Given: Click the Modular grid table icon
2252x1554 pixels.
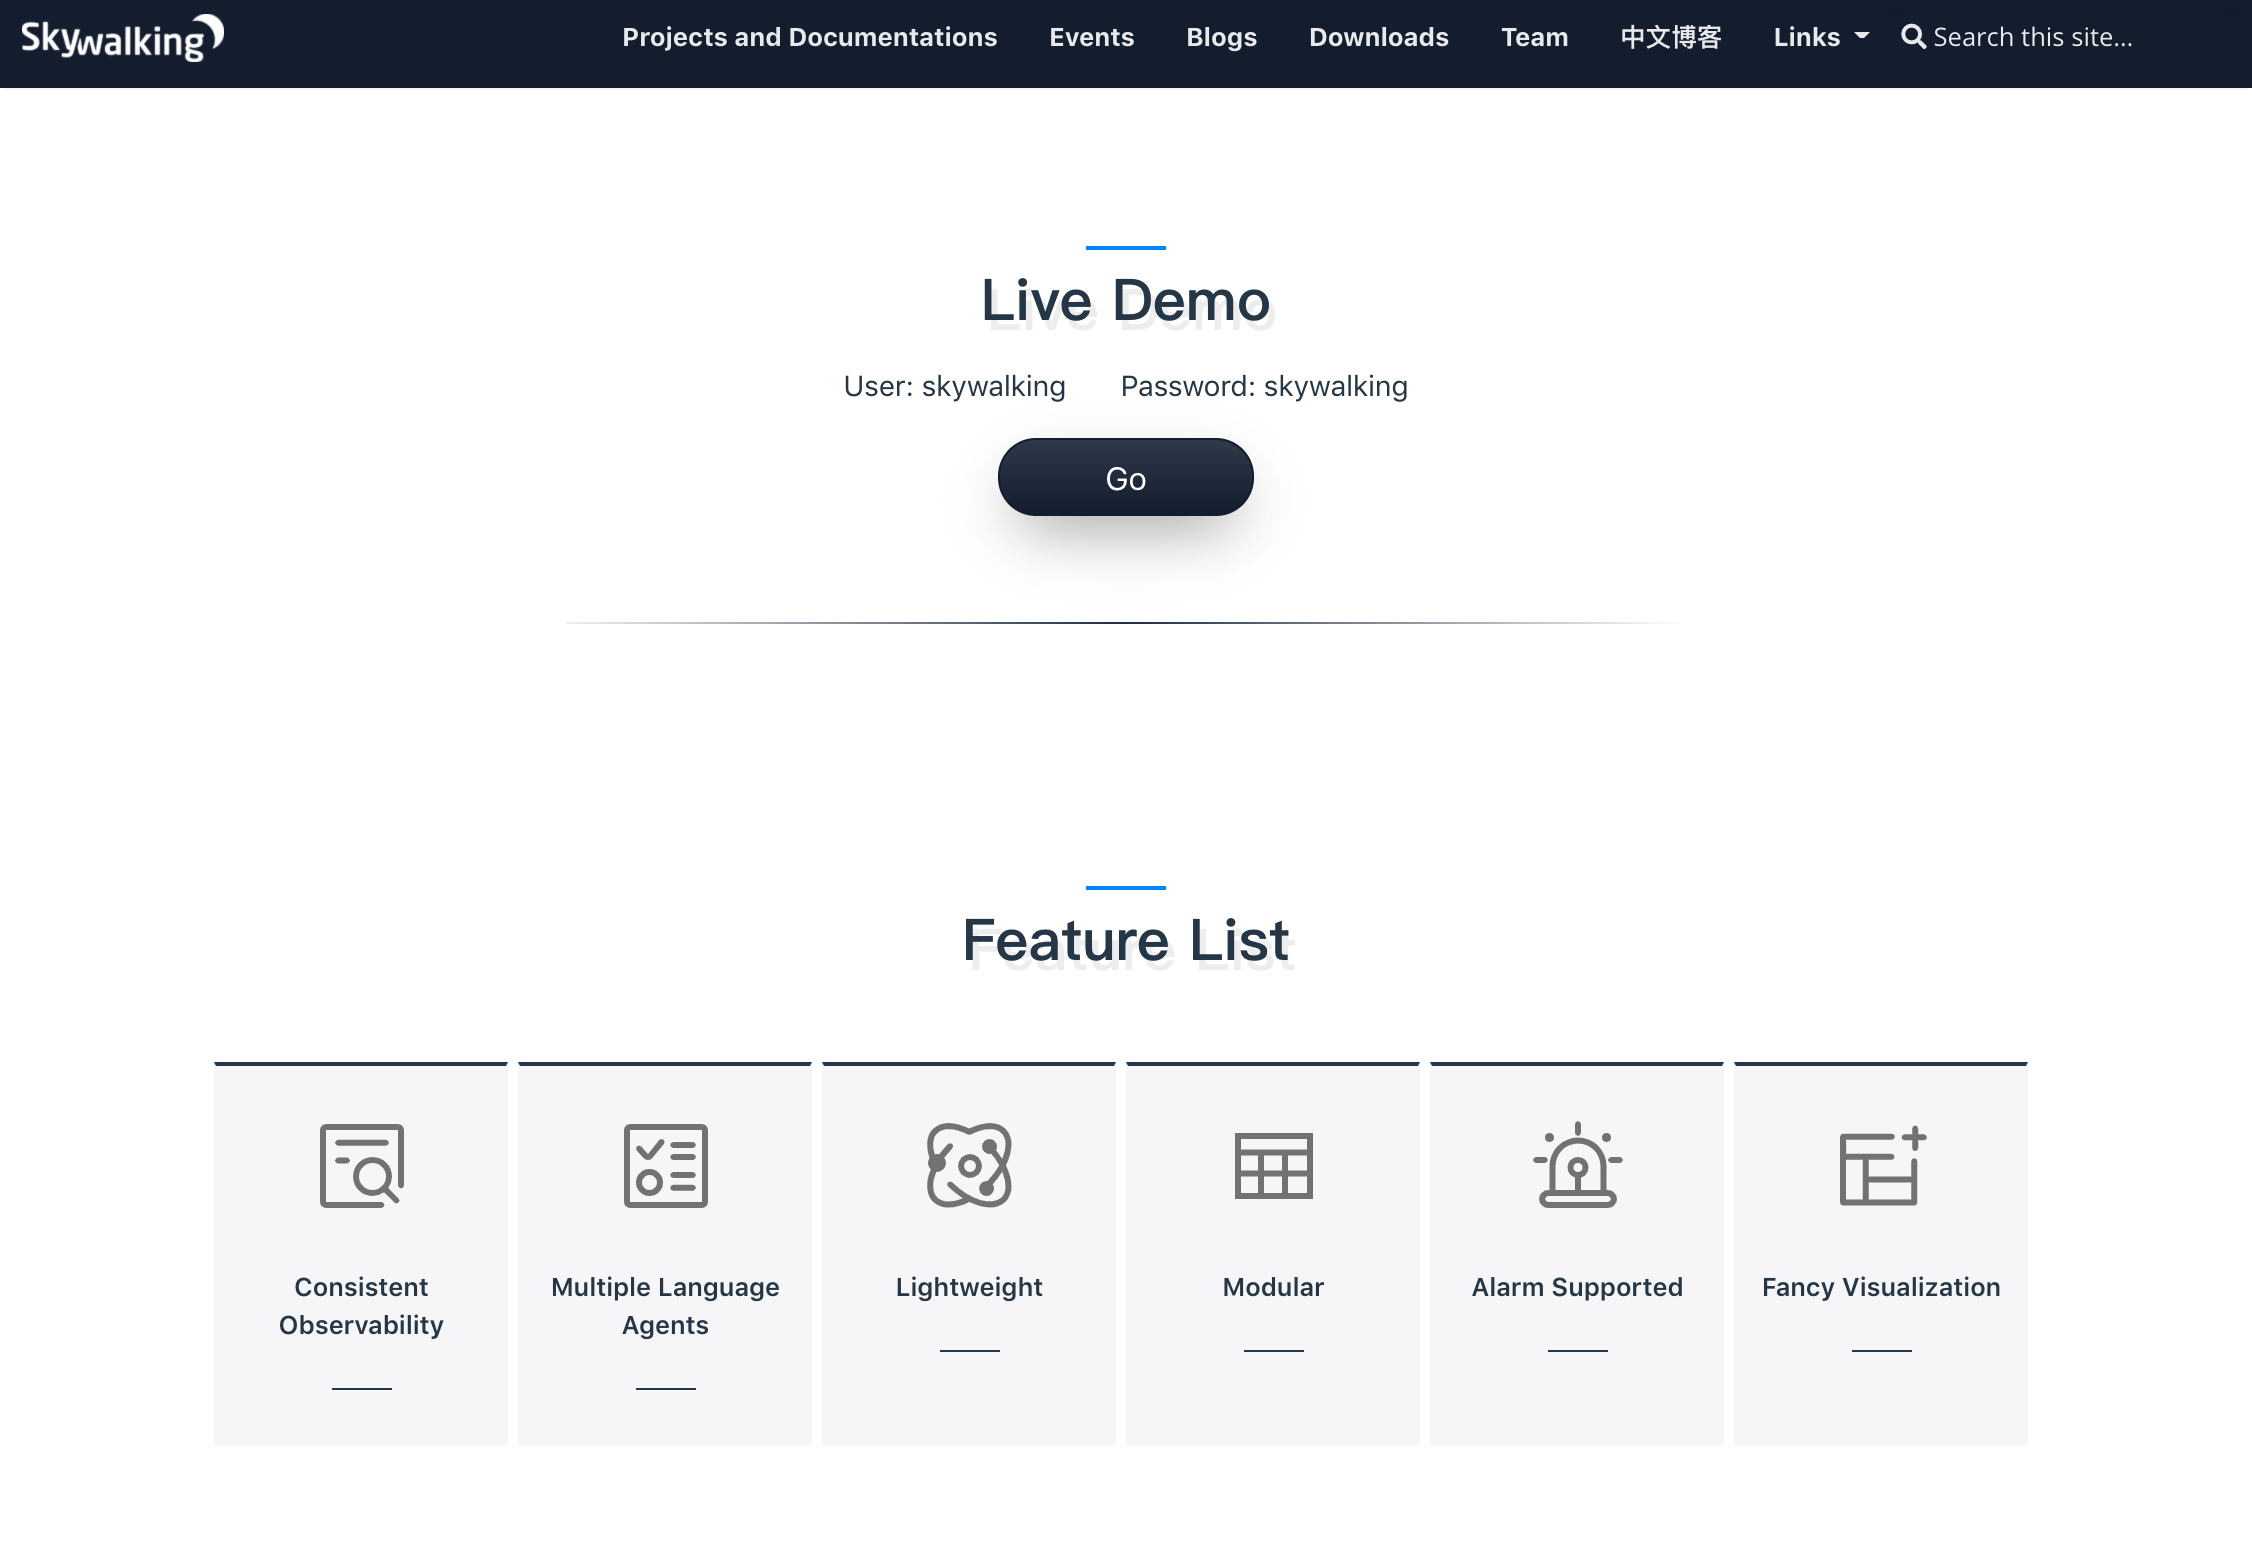Looking at the screenshot, I should coord(1273,1165).
